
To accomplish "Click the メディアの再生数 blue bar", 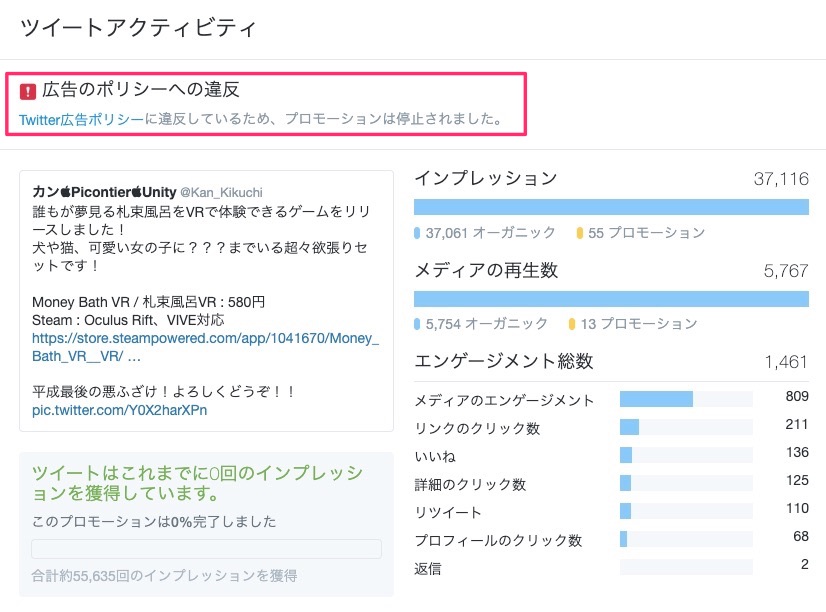I will (x=611, y=299).
